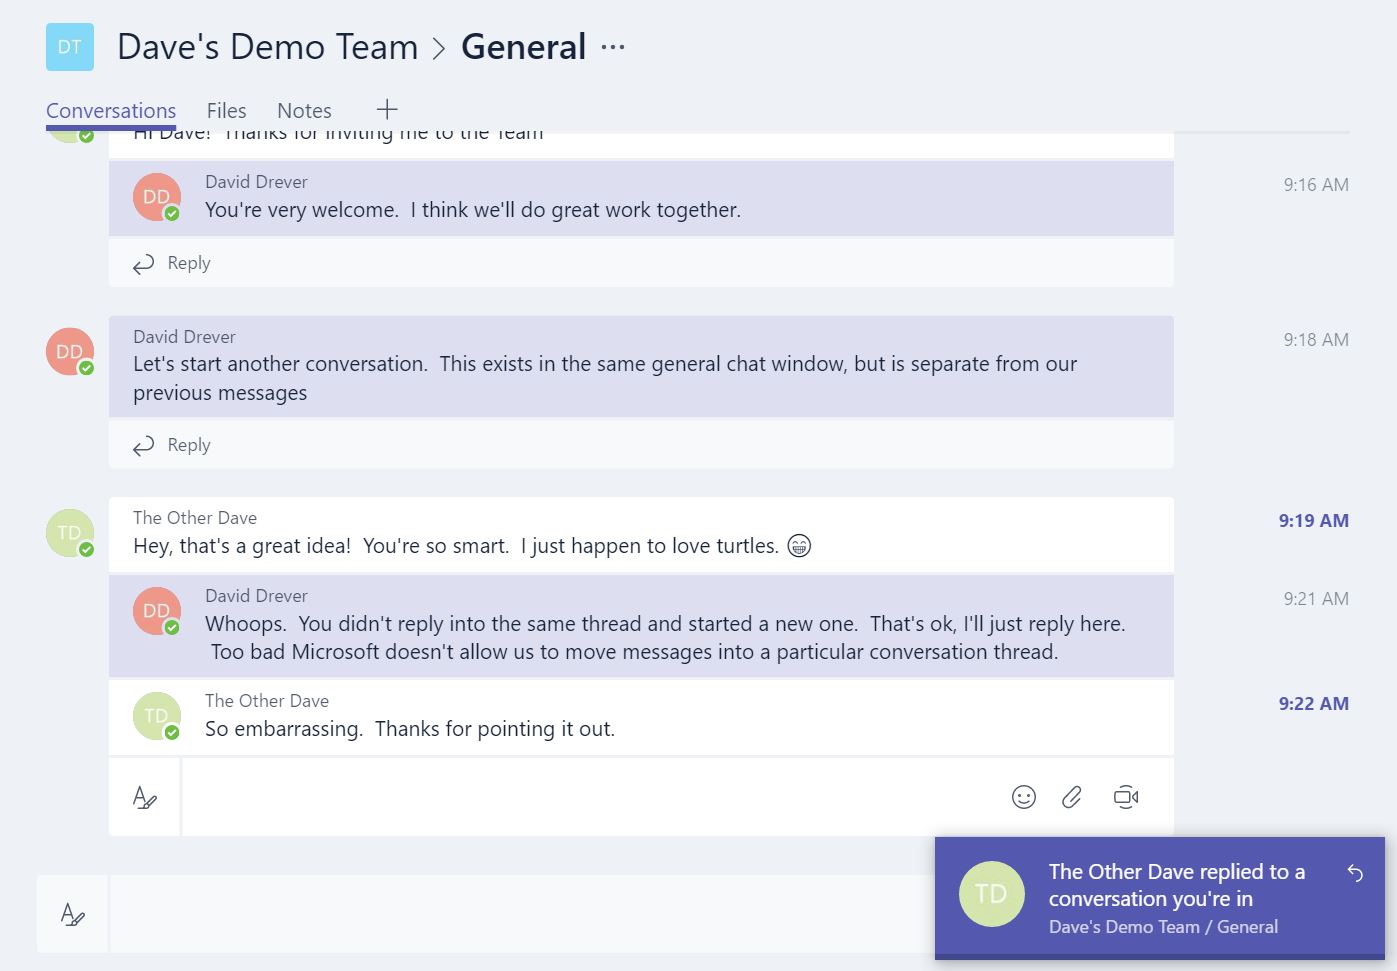Switch to the Files tab
1397x971 pixels.
point(226,111)
